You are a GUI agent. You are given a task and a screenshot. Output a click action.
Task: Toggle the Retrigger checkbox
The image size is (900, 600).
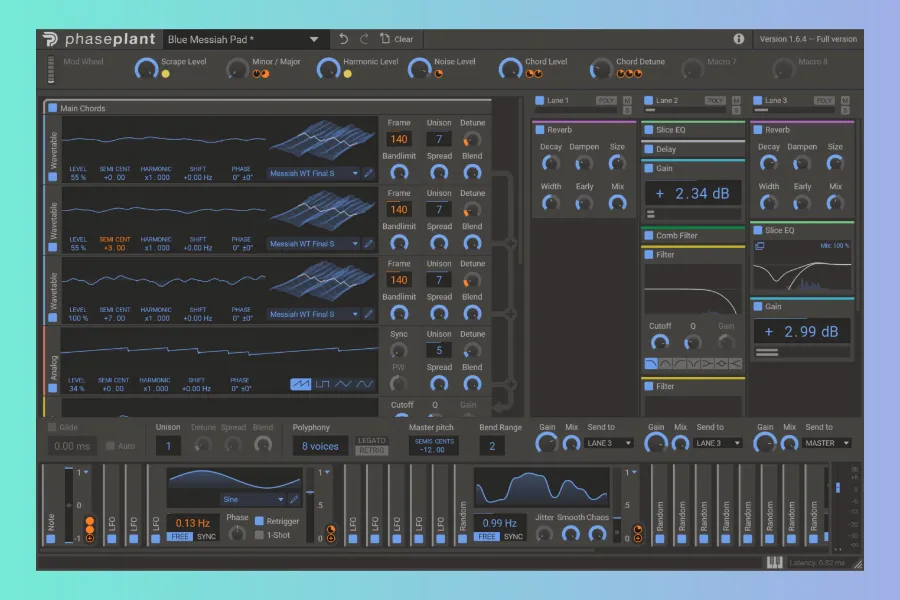click(x=259, y=521)
